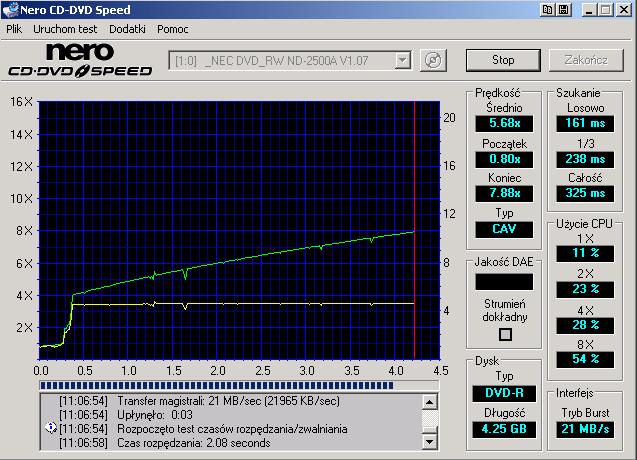Screen dimensions: 637x460
Task: Click the burst rate value 21 MB/s
Action: (585, 429)
